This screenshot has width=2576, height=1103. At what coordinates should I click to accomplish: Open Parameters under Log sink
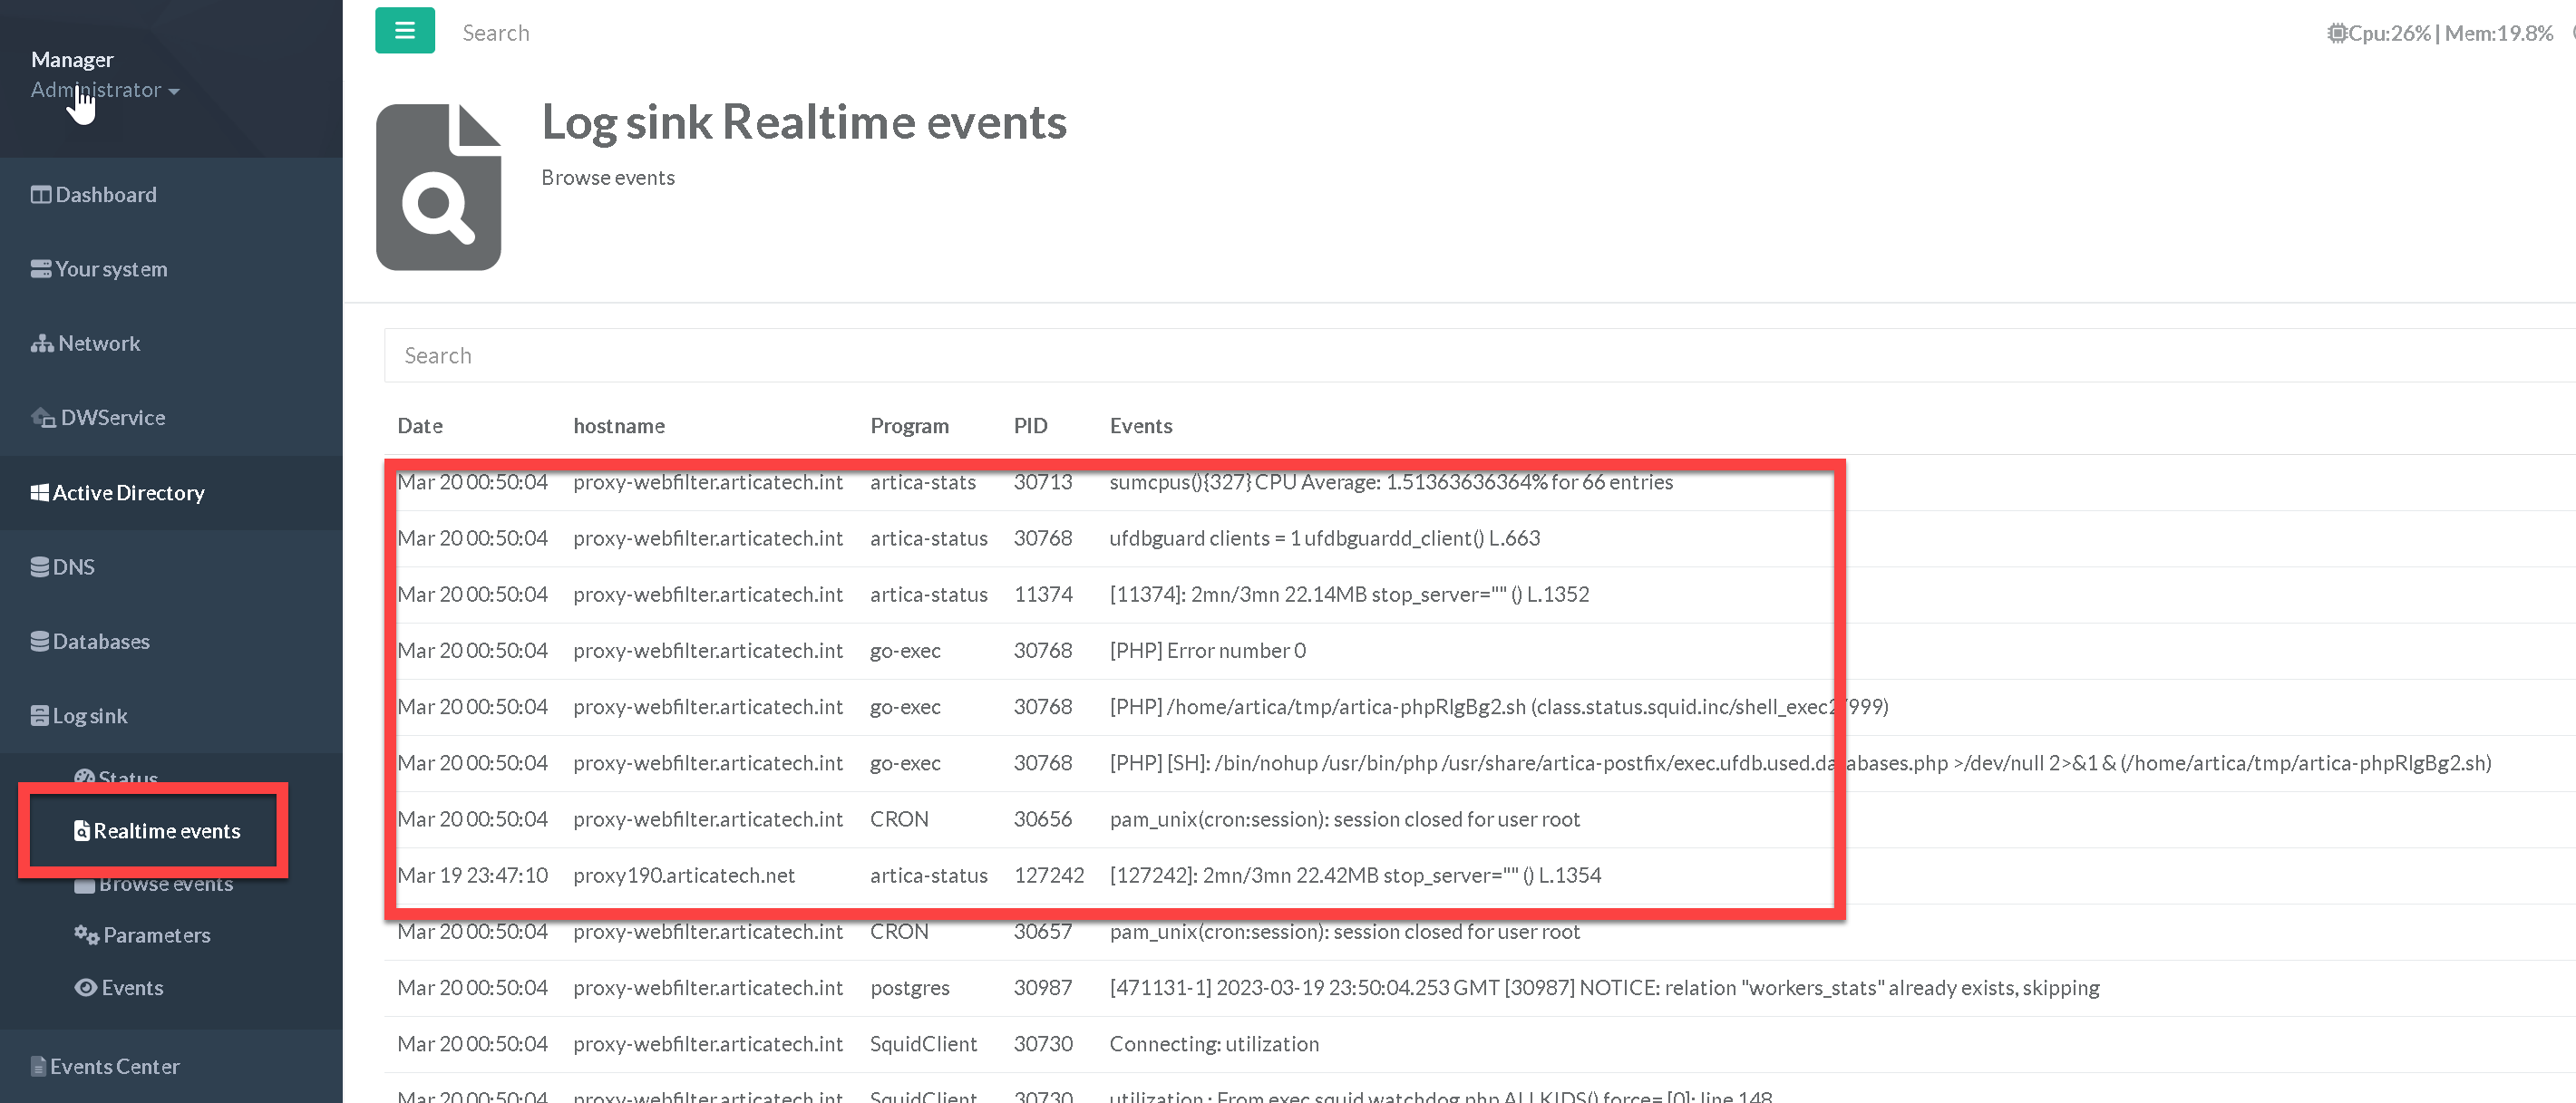point(156,935)
